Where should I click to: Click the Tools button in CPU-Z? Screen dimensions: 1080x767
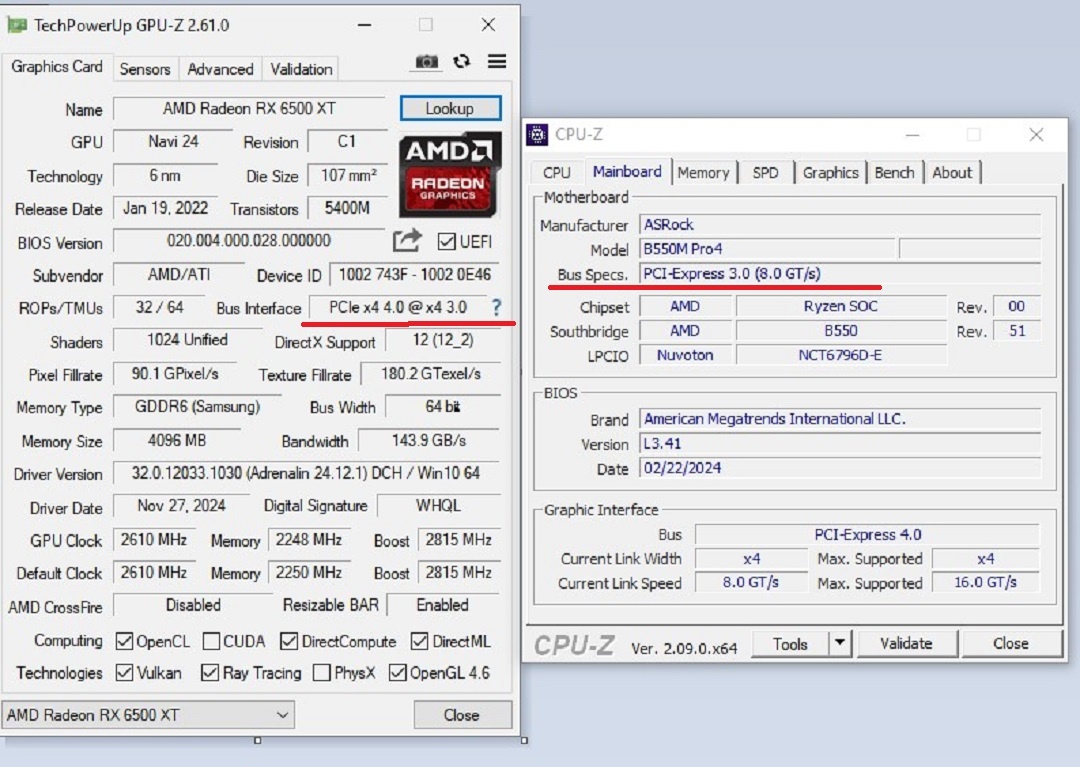790,644
